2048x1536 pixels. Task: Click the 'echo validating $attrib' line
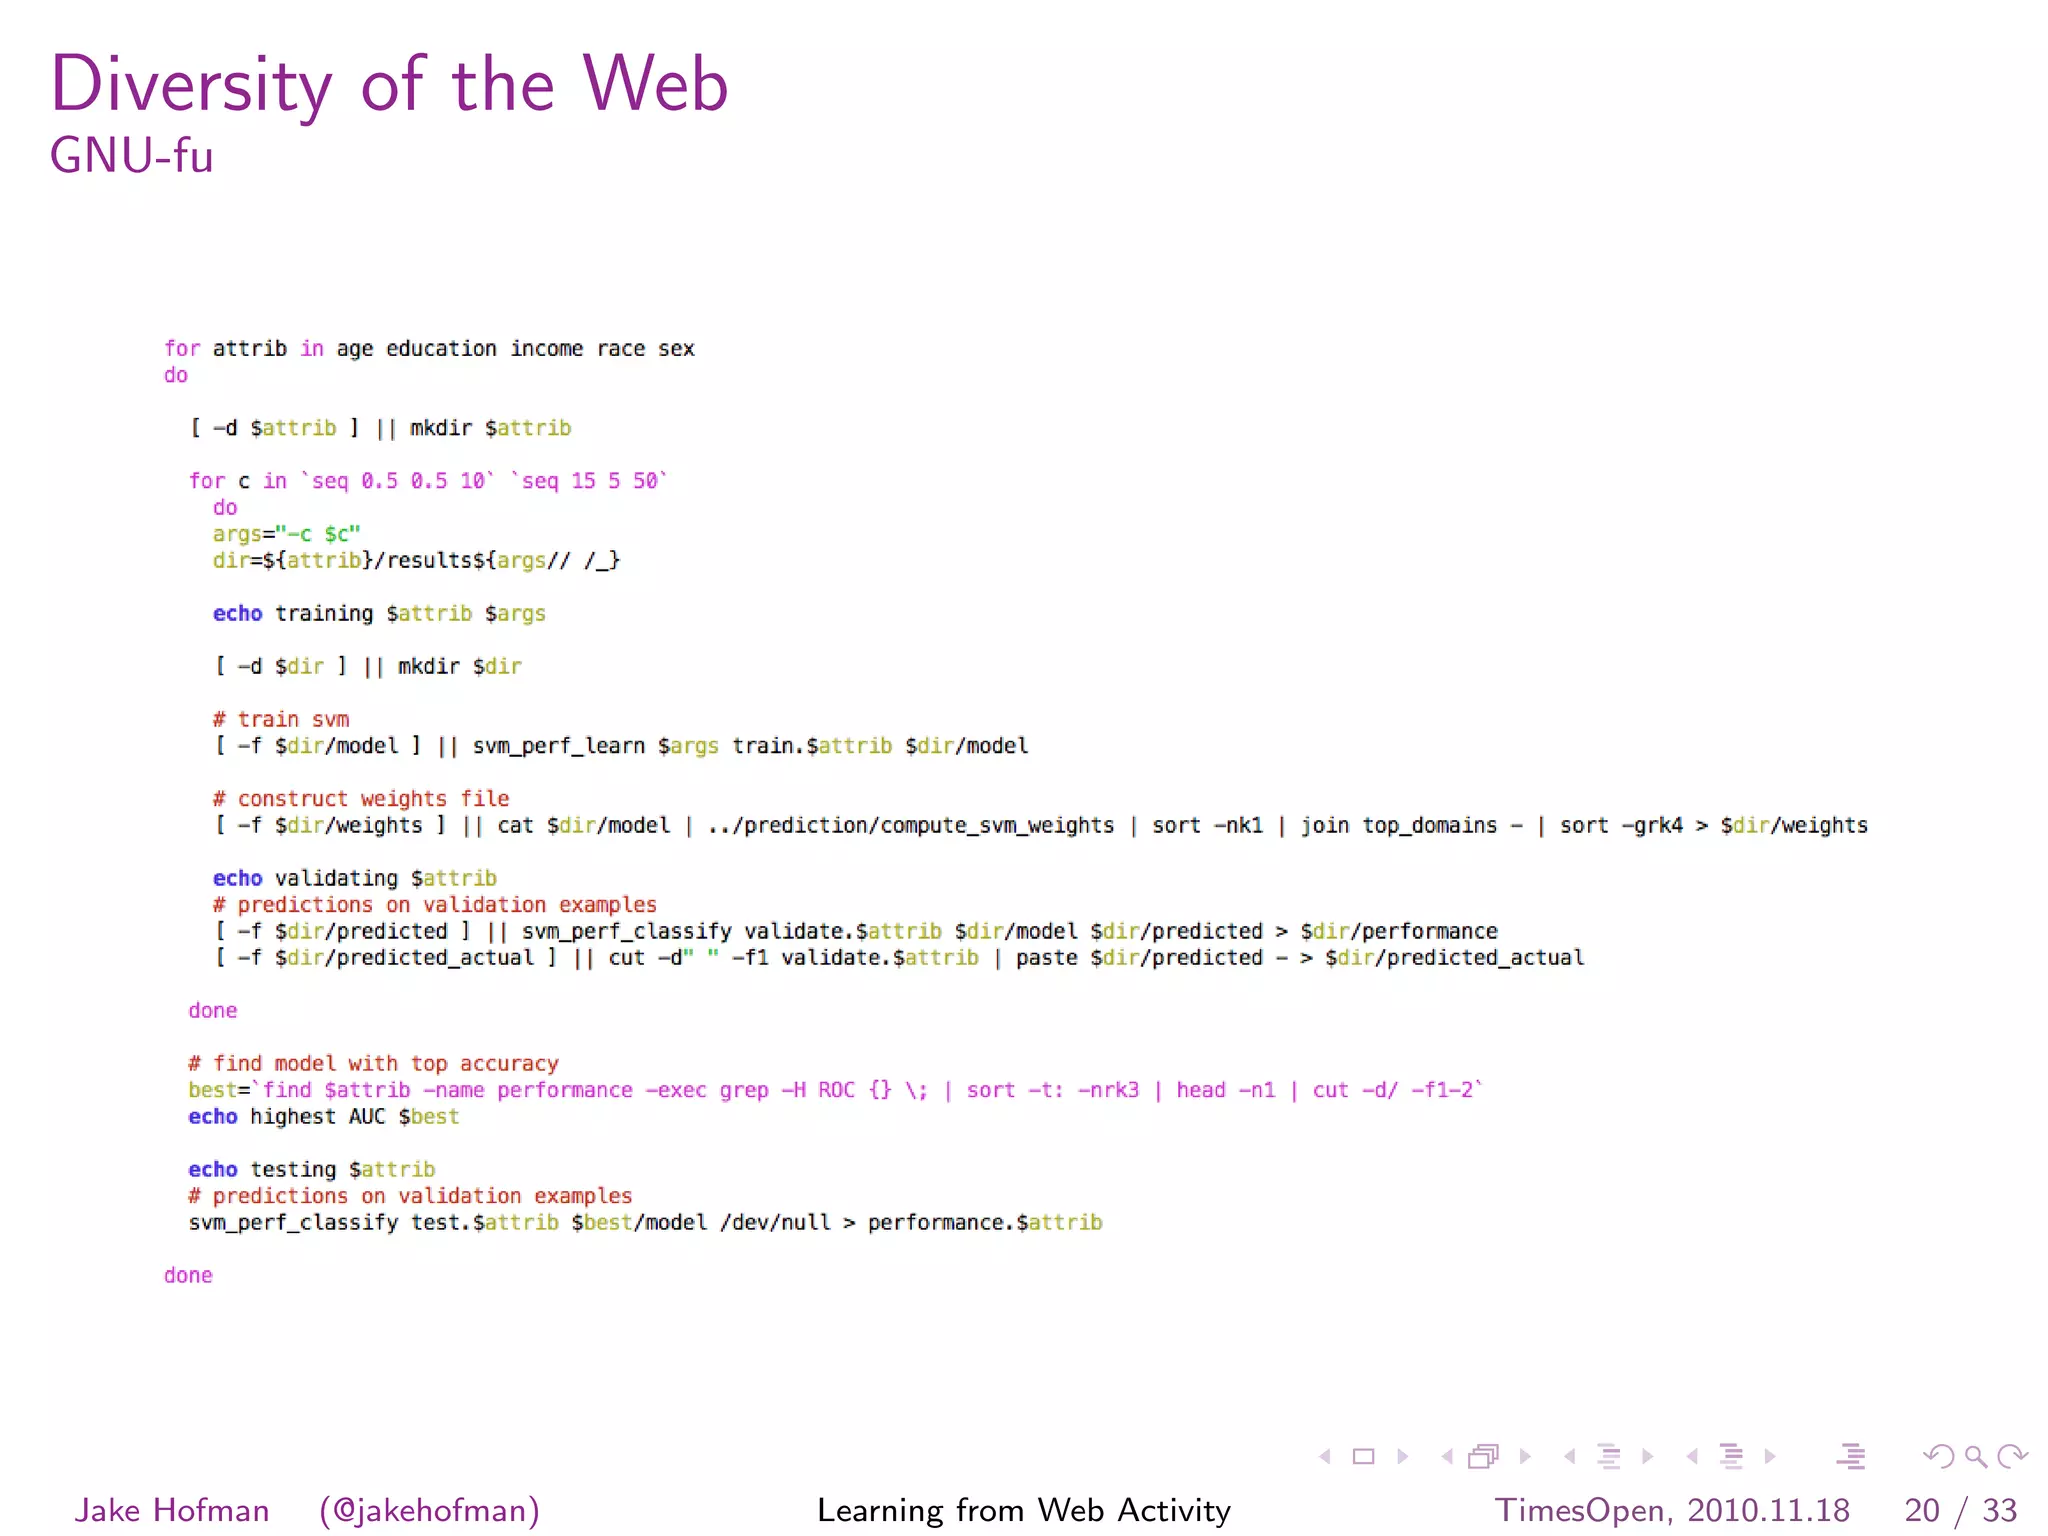355,878
